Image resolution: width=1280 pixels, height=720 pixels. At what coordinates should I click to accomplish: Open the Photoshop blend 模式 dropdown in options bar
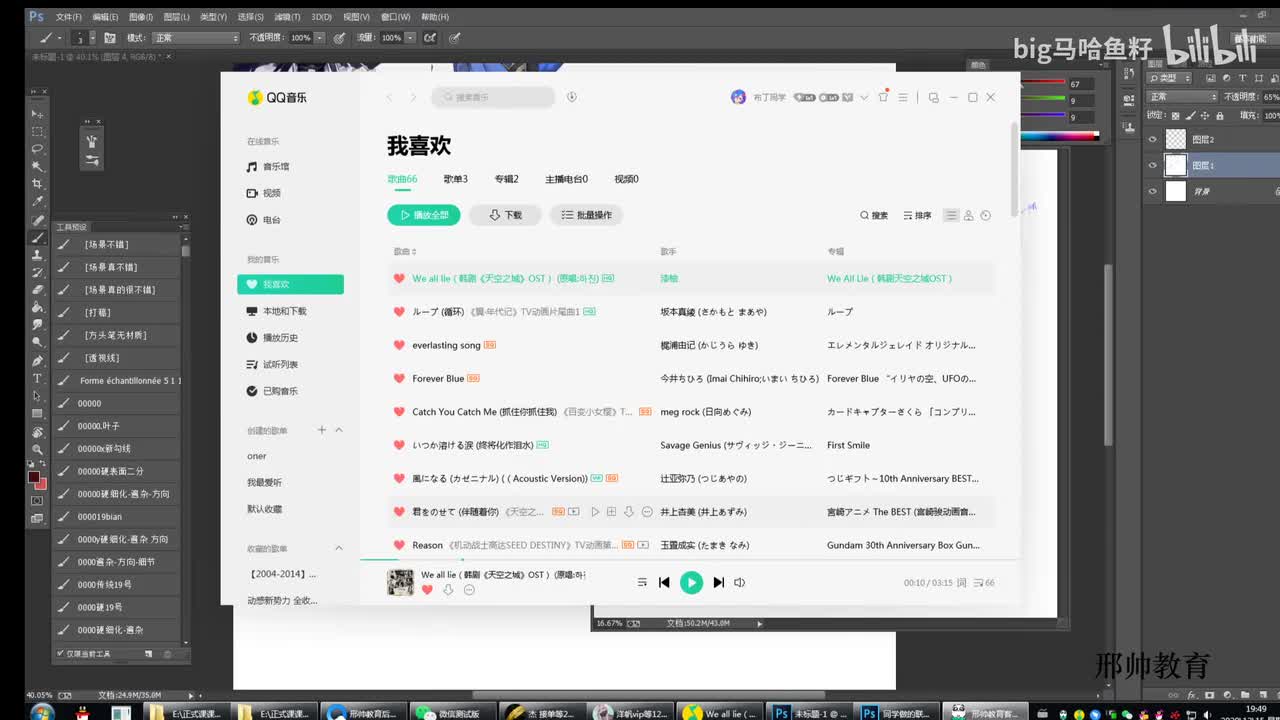point(196,37)
